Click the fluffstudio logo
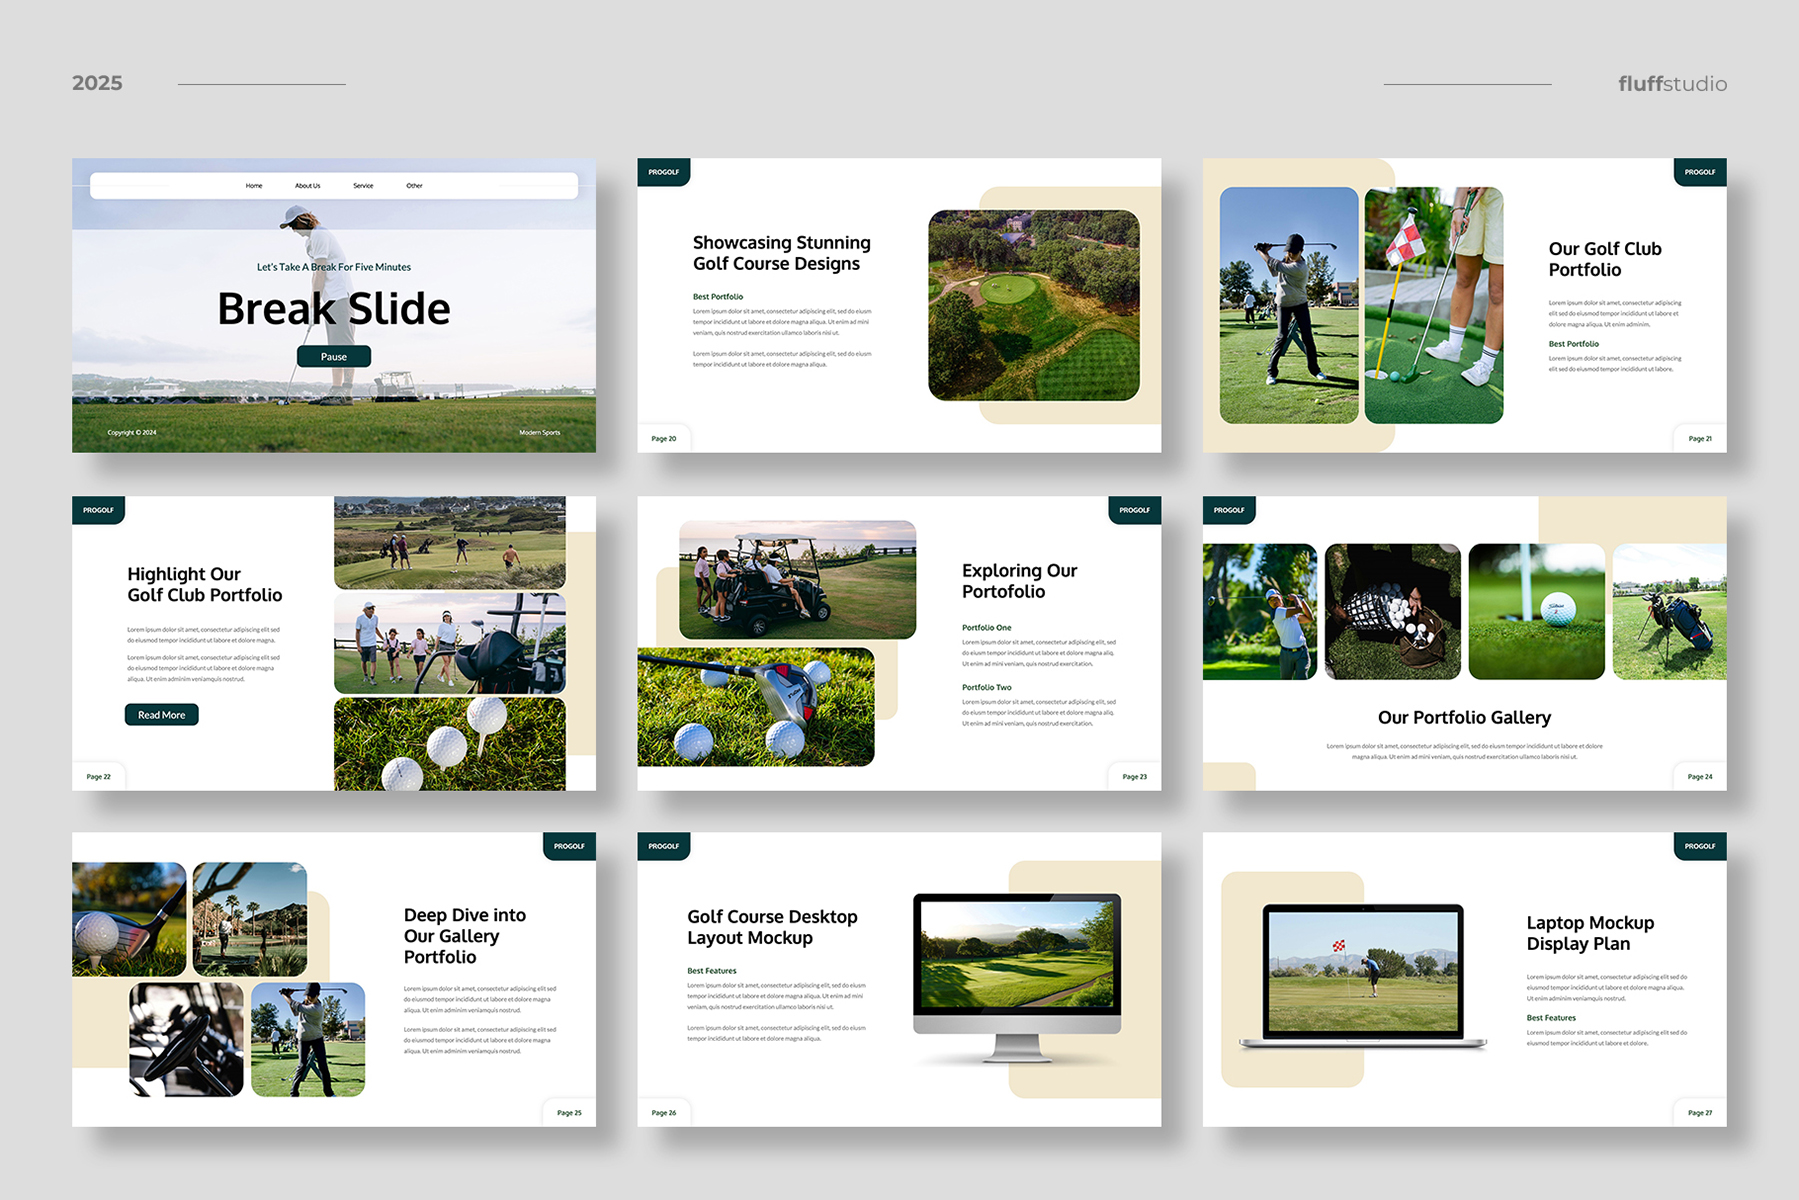Image resolution: width=1799 pixels, height=1200 pixels. (1672, 84)
